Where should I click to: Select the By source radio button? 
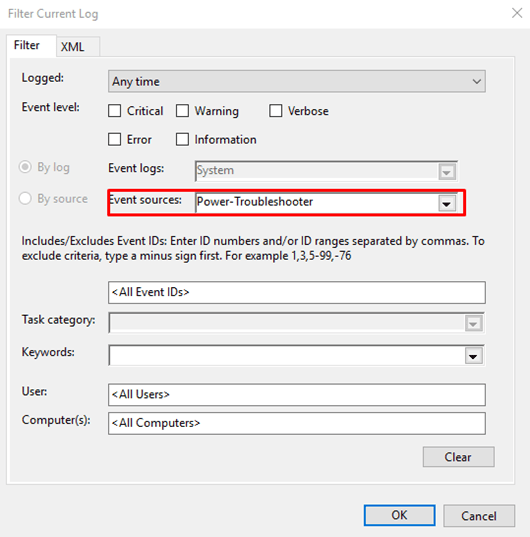tap(25, 198)
